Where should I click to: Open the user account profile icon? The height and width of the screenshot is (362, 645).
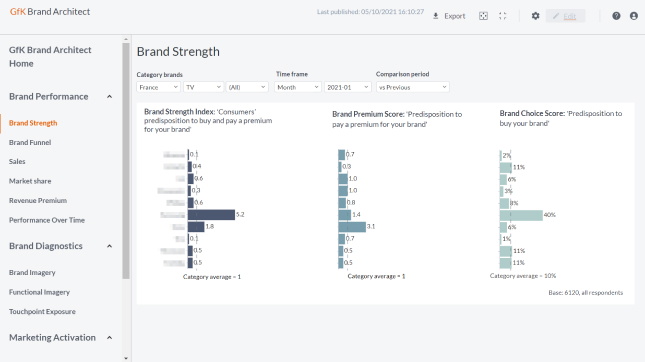tap(633, 16)
